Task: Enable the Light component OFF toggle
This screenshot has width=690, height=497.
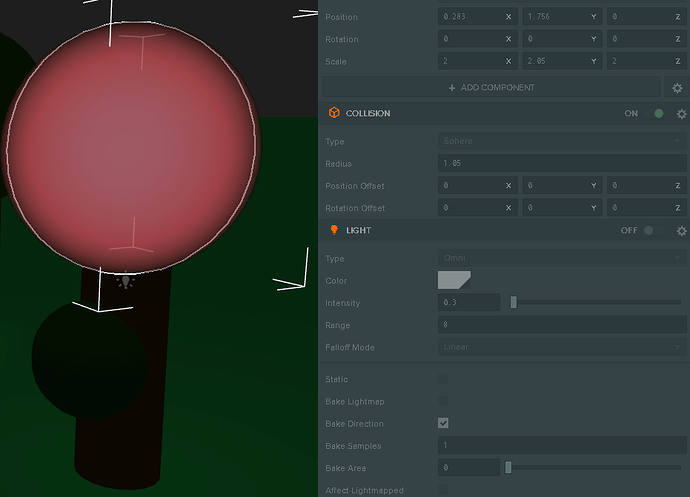Action: 651,231
